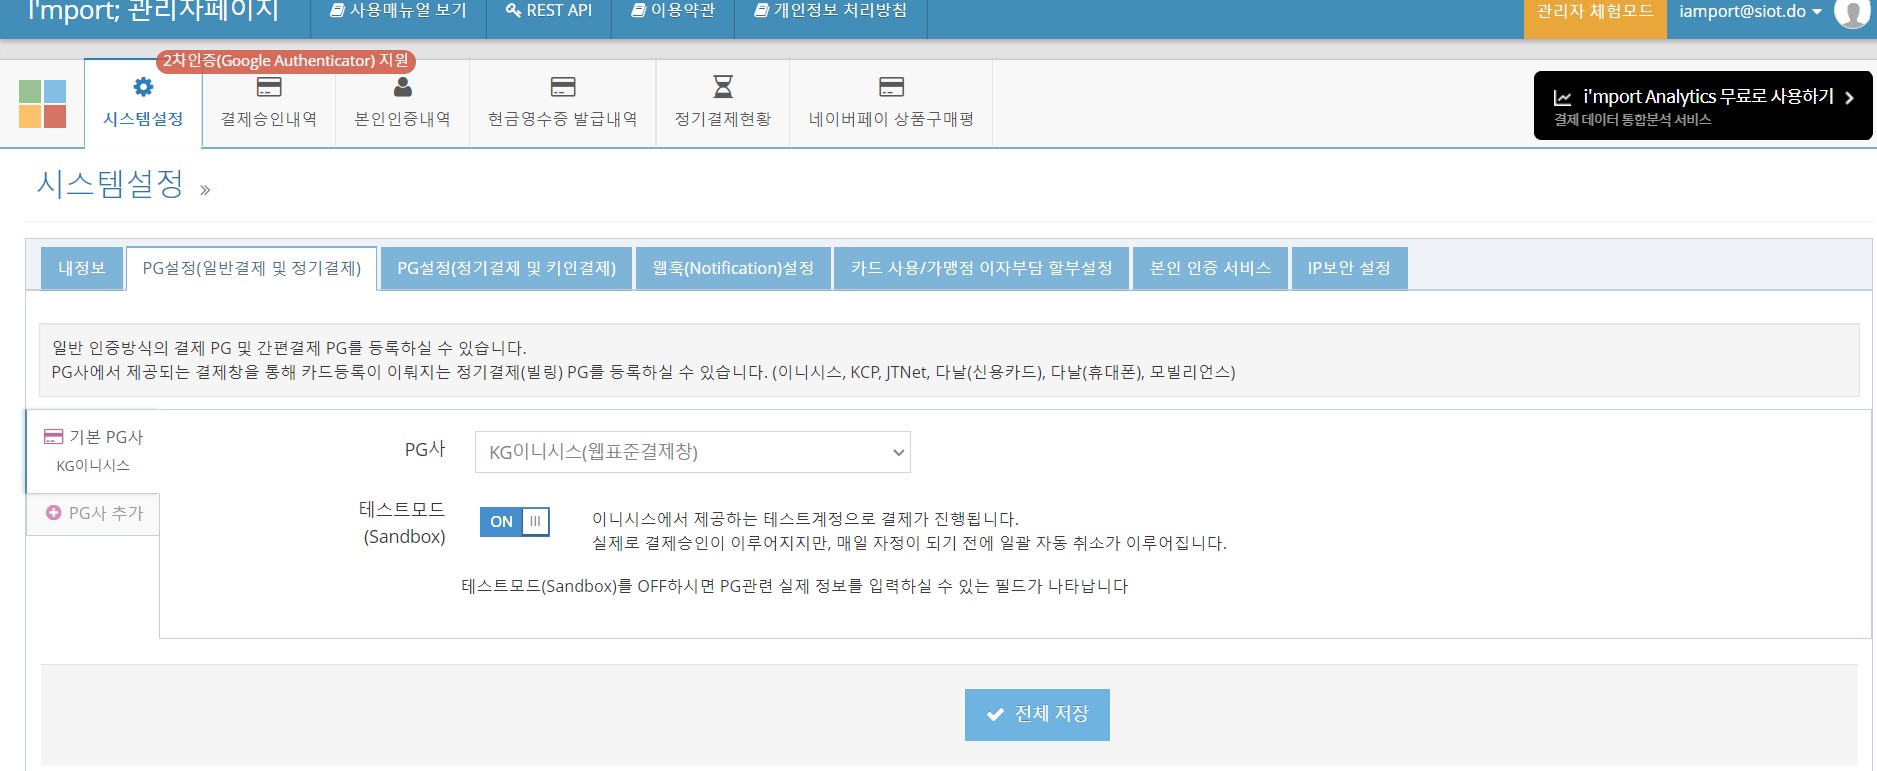Click the i'mport Analytics banner
1877x771 pixels.
(x=1702, y=105)
